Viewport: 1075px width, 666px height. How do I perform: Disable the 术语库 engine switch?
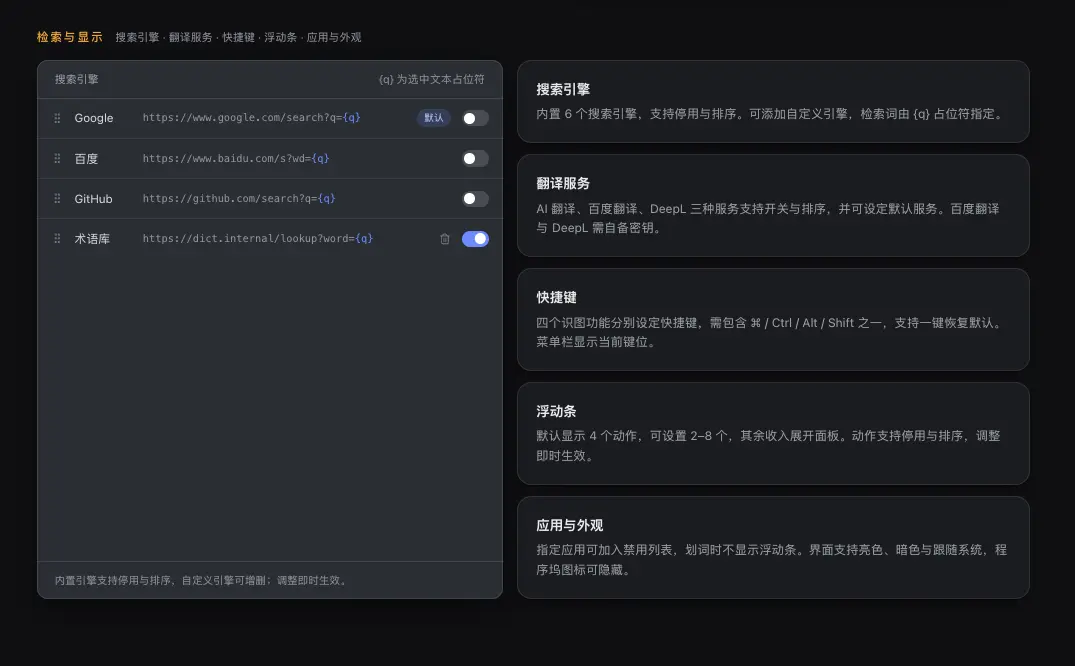475,239
